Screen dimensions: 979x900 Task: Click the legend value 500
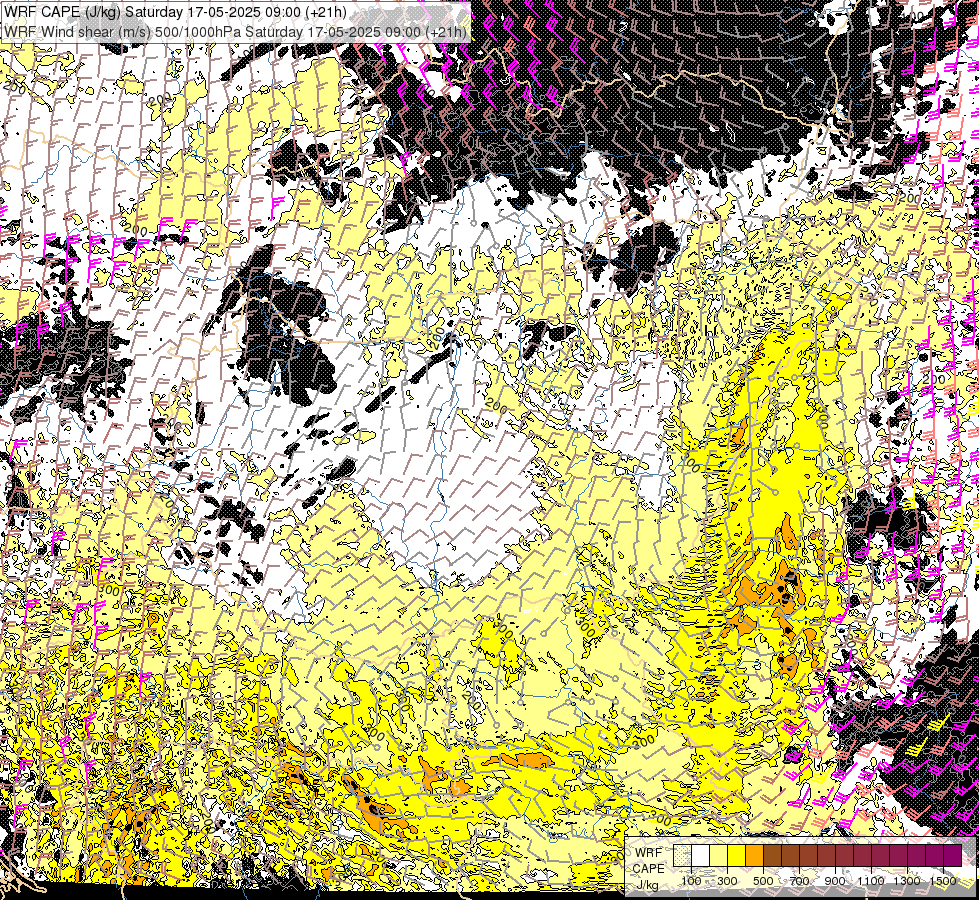pos(763,881)
